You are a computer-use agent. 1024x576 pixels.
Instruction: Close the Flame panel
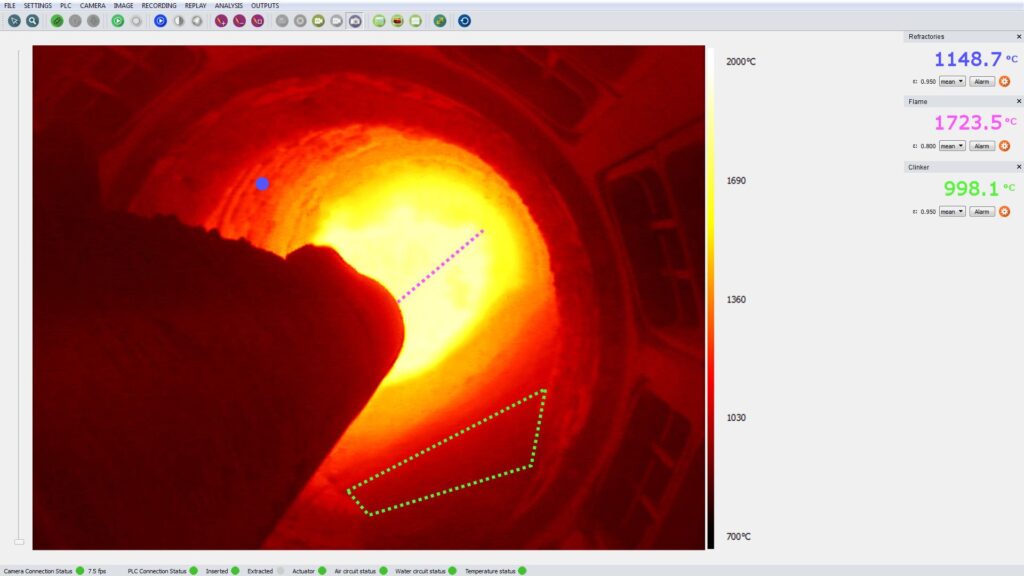click(1018, 101)
